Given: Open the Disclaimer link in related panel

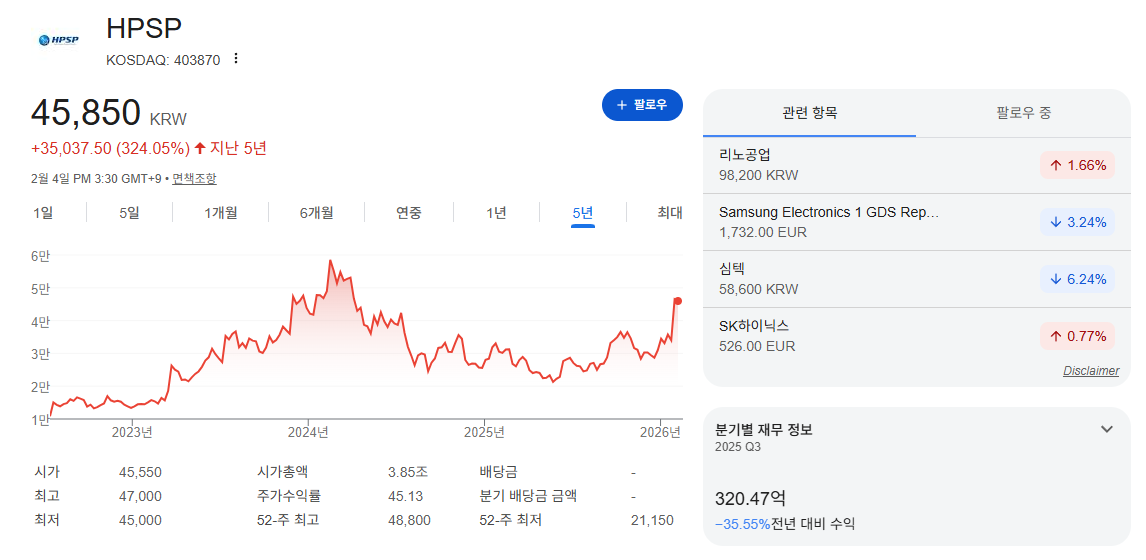Looking at the screenshot, I should tap(1090, 371).
